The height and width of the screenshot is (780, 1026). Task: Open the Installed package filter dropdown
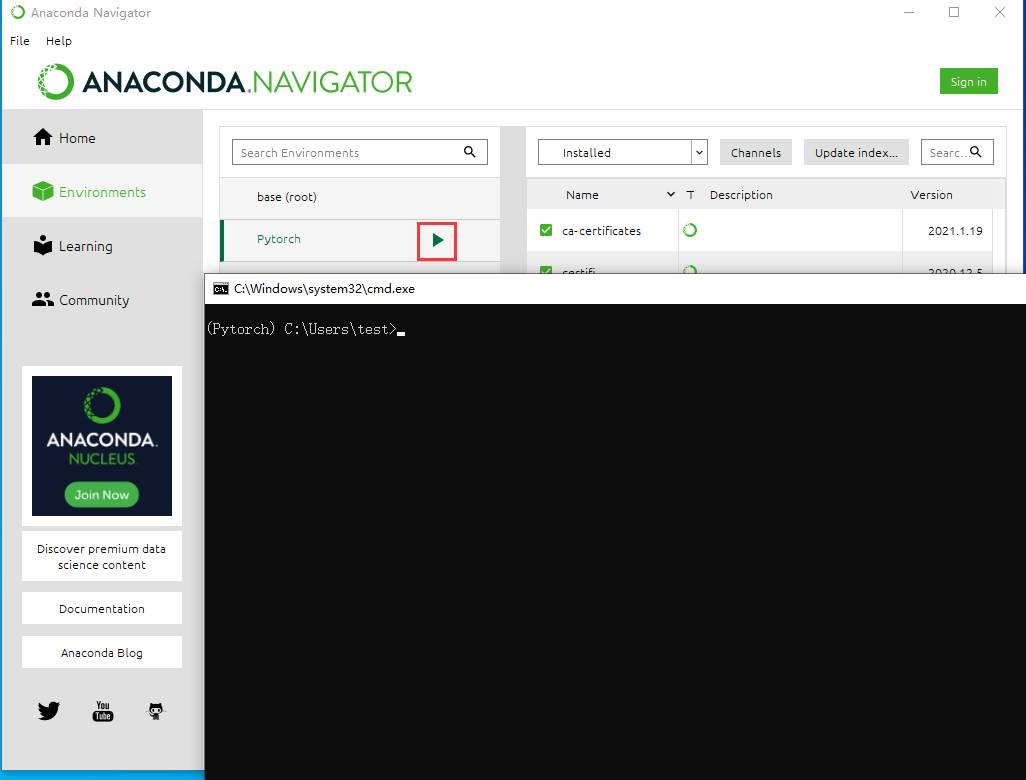click(622, 152)
